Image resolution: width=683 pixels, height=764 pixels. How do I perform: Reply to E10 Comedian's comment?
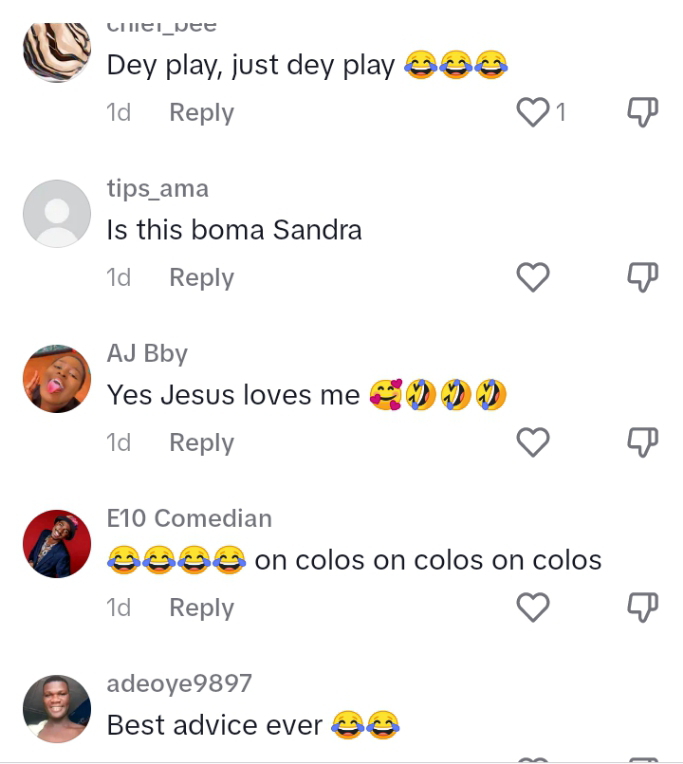click(202, 609)
